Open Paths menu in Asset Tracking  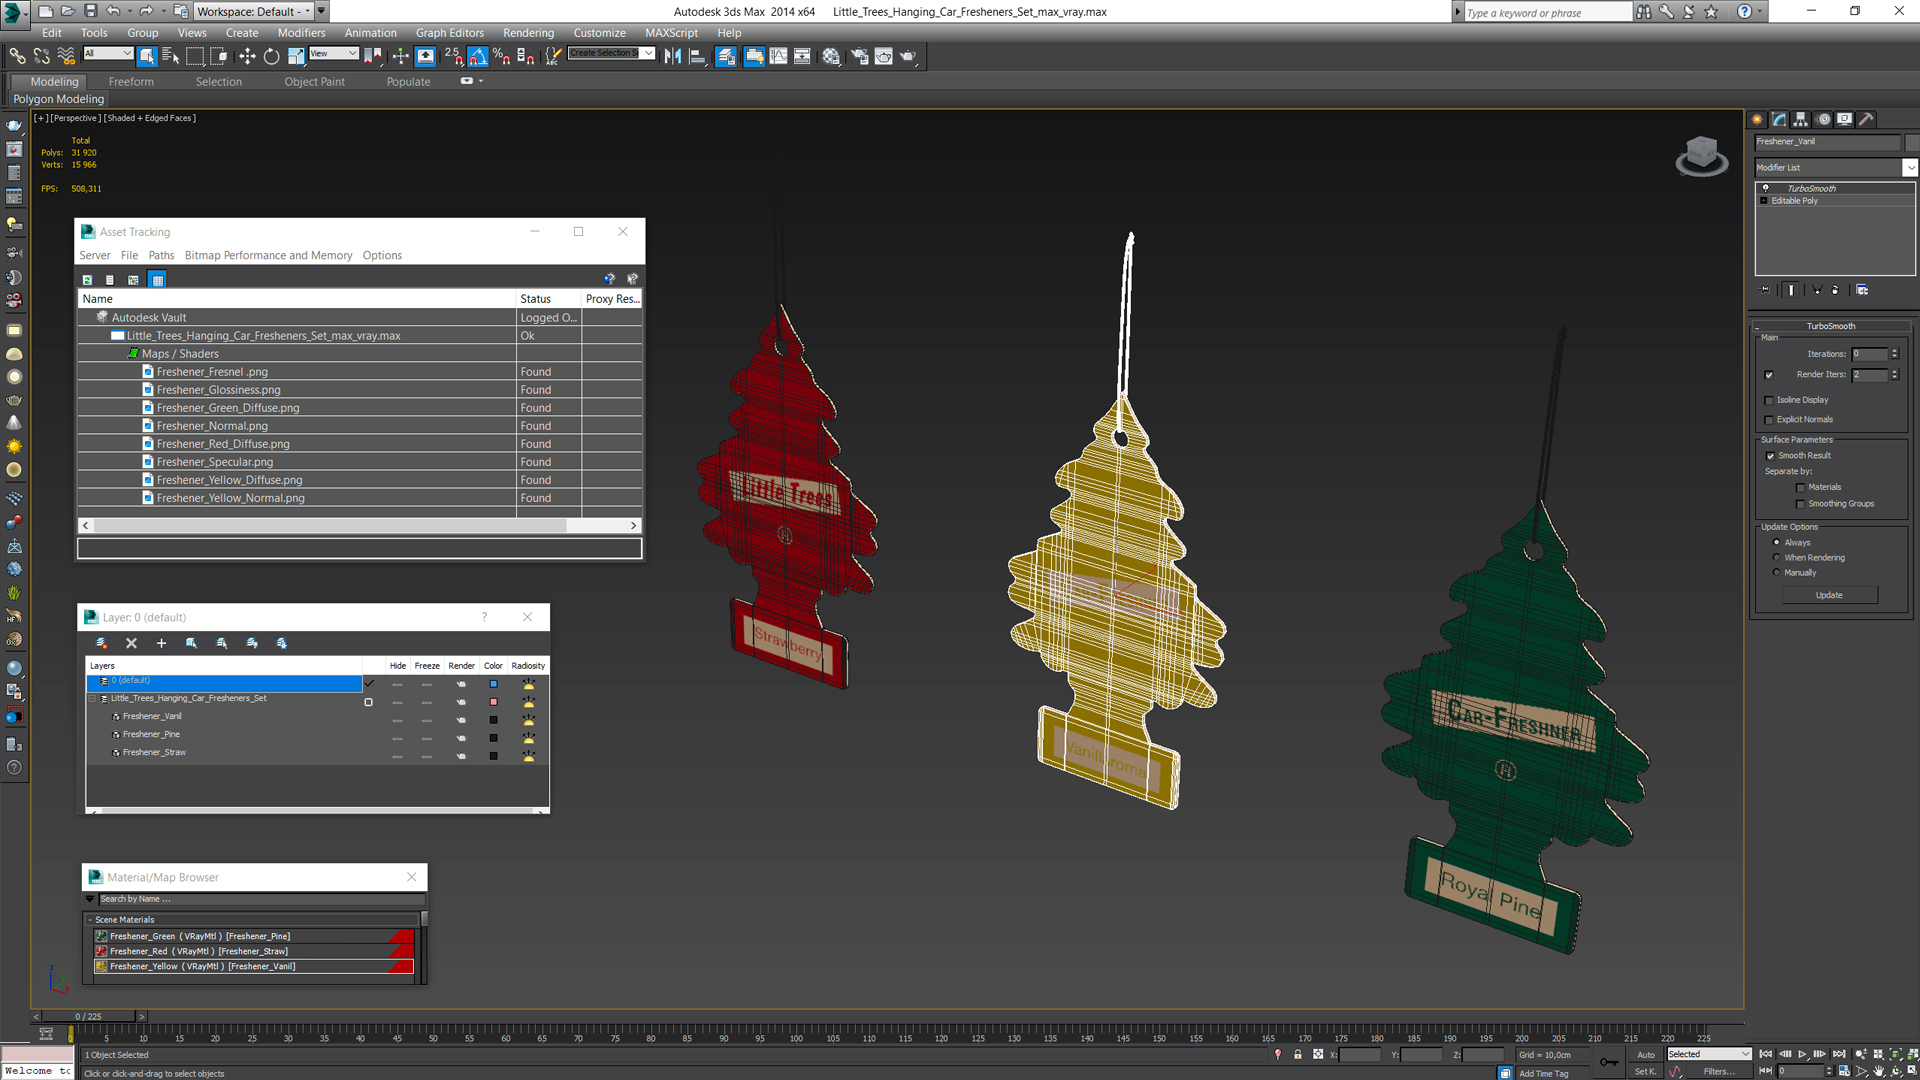tap(161, 256)
